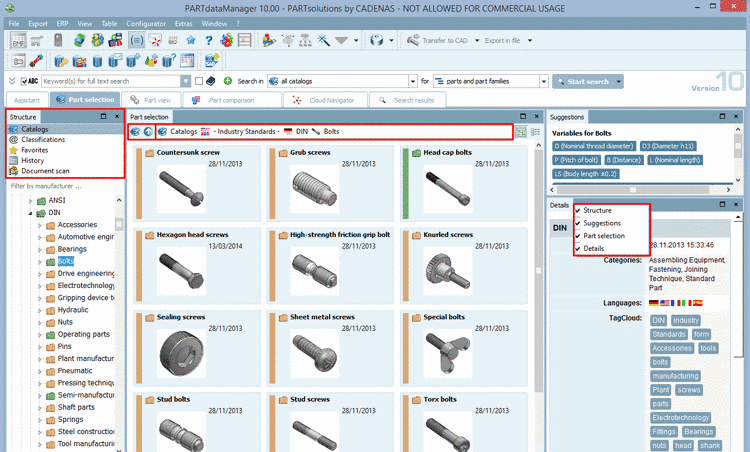The image size is (750, 452).
Task: Select Favorites in the Structure panel
Action: pos(34,150)
